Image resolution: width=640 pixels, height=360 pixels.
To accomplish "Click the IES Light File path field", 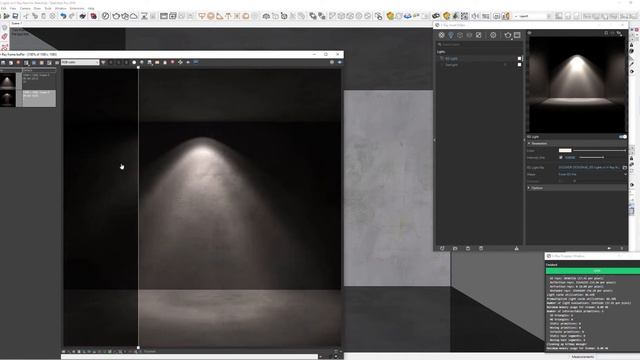I will click(589, 167).
